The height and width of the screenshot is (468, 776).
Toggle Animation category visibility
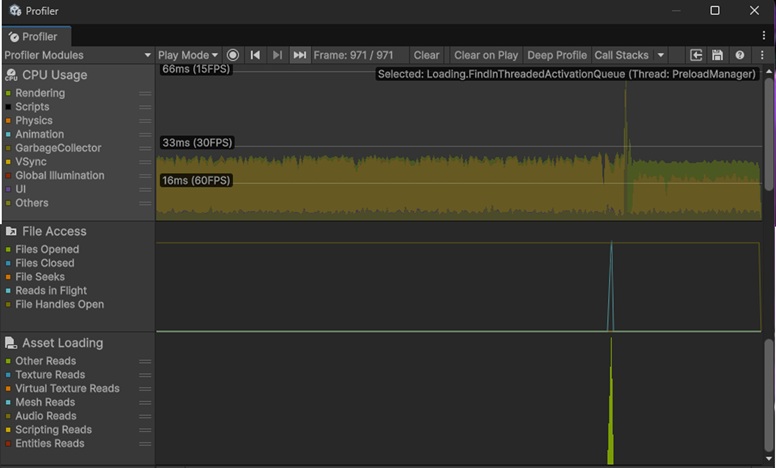point(8,134)
